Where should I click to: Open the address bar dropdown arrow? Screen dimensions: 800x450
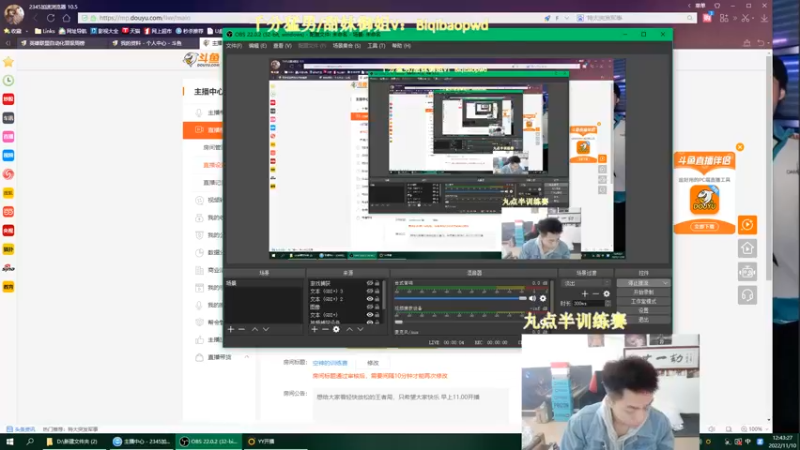click(566, 18)
